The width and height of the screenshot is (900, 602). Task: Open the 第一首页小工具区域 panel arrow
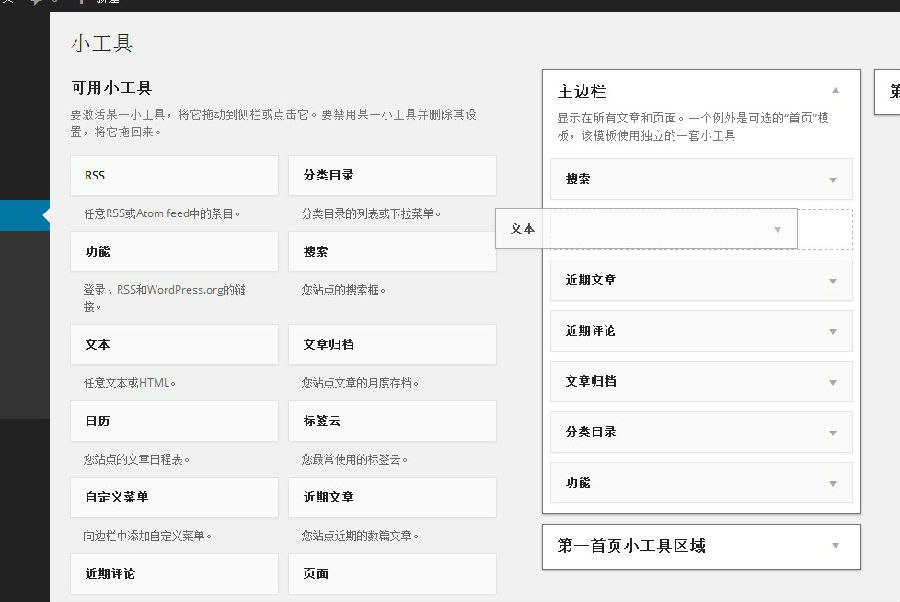[x=835, y=546]
